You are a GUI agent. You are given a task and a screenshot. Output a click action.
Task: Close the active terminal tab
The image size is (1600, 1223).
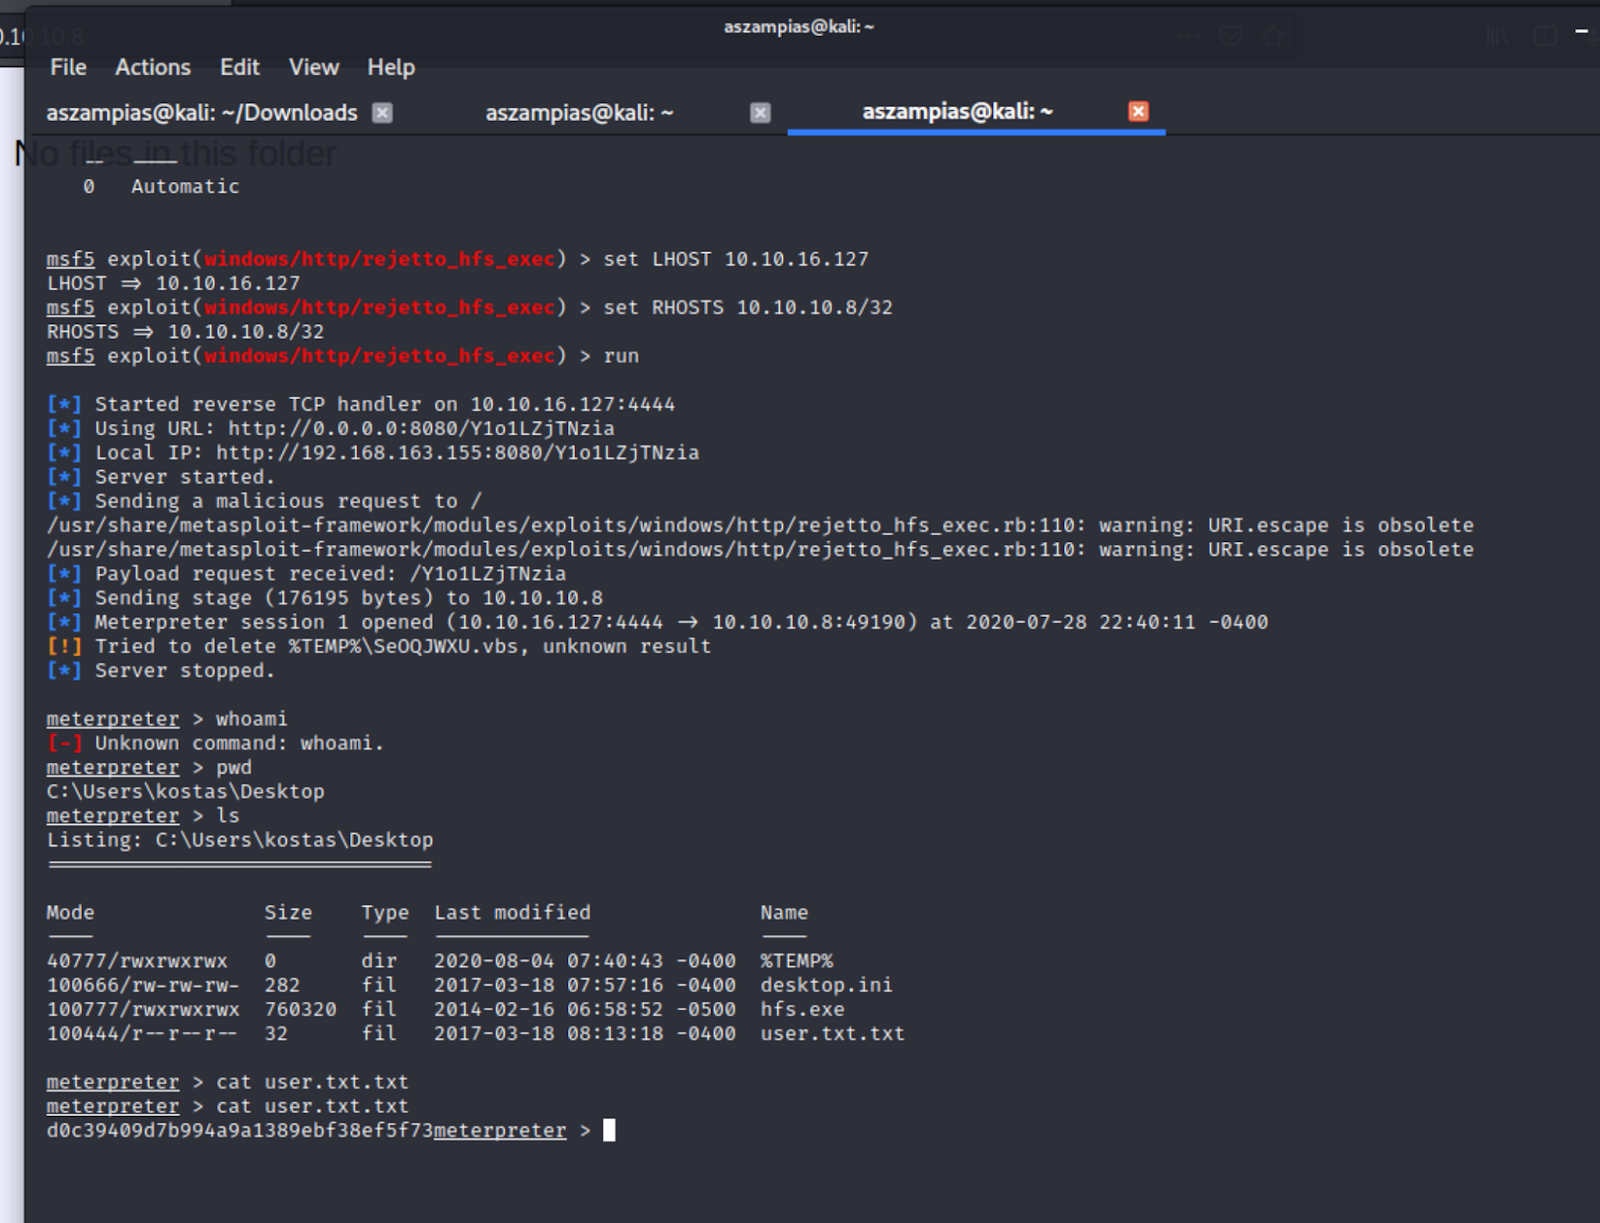(1137, 112)
